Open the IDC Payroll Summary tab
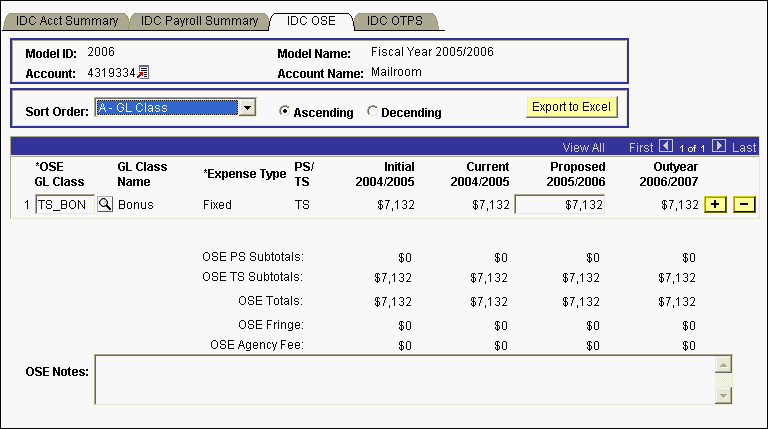The height and width of the screenshot is (429, 768). coord(199,21)
